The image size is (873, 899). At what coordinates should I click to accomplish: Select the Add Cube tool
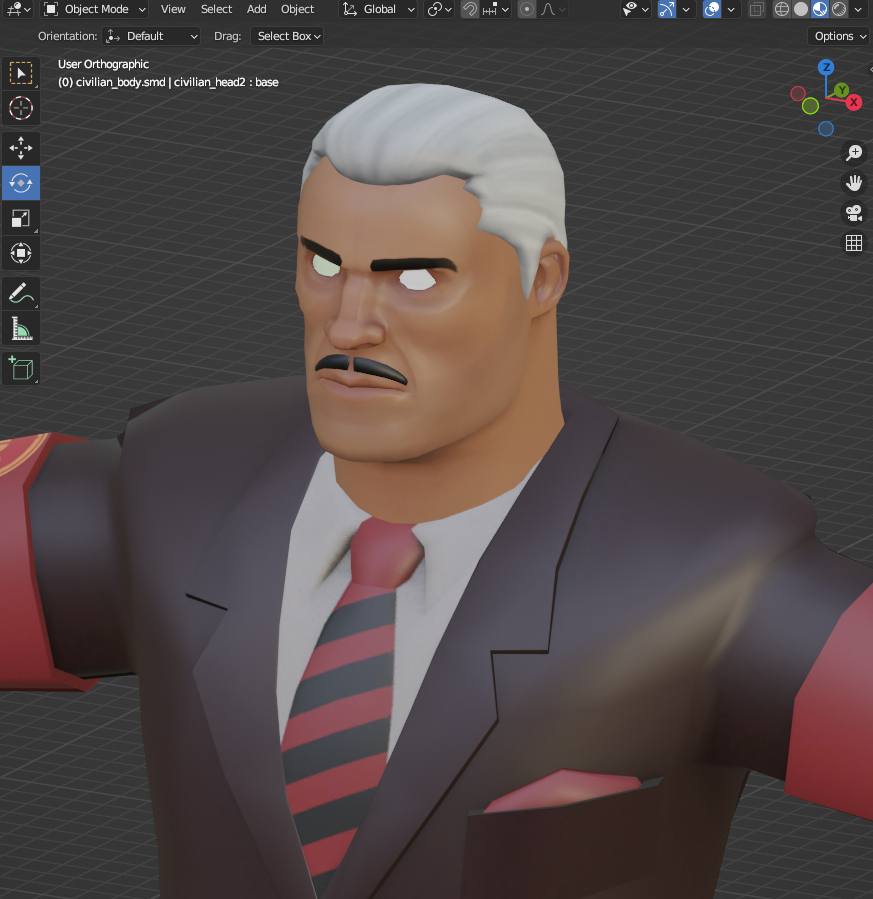coord(20,368)
